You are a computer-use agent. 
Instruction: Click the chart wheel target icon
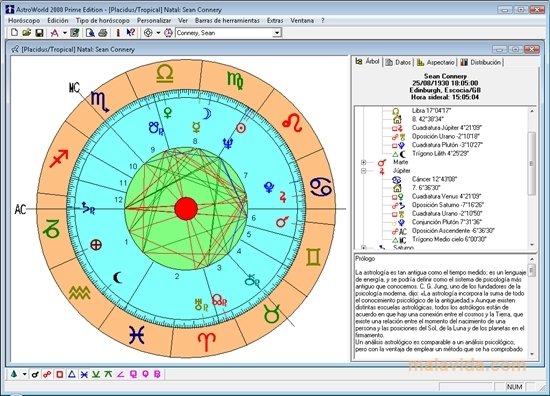point(148,33)
